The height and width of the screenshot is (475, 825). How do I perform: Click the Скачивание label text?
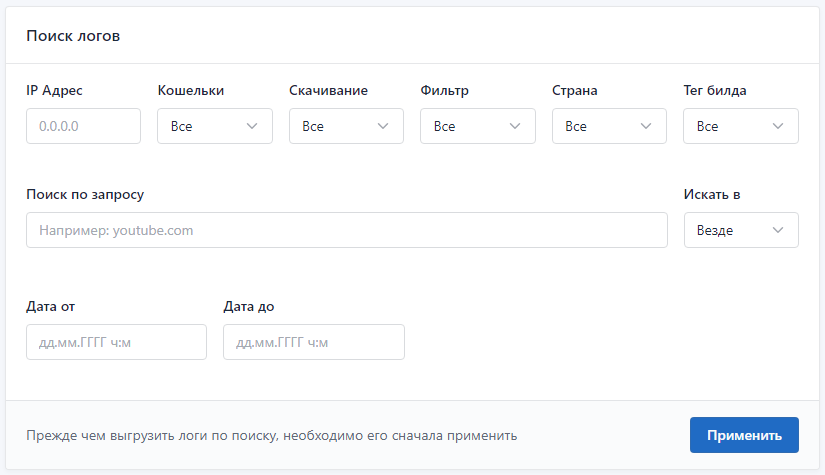point(328,90)
